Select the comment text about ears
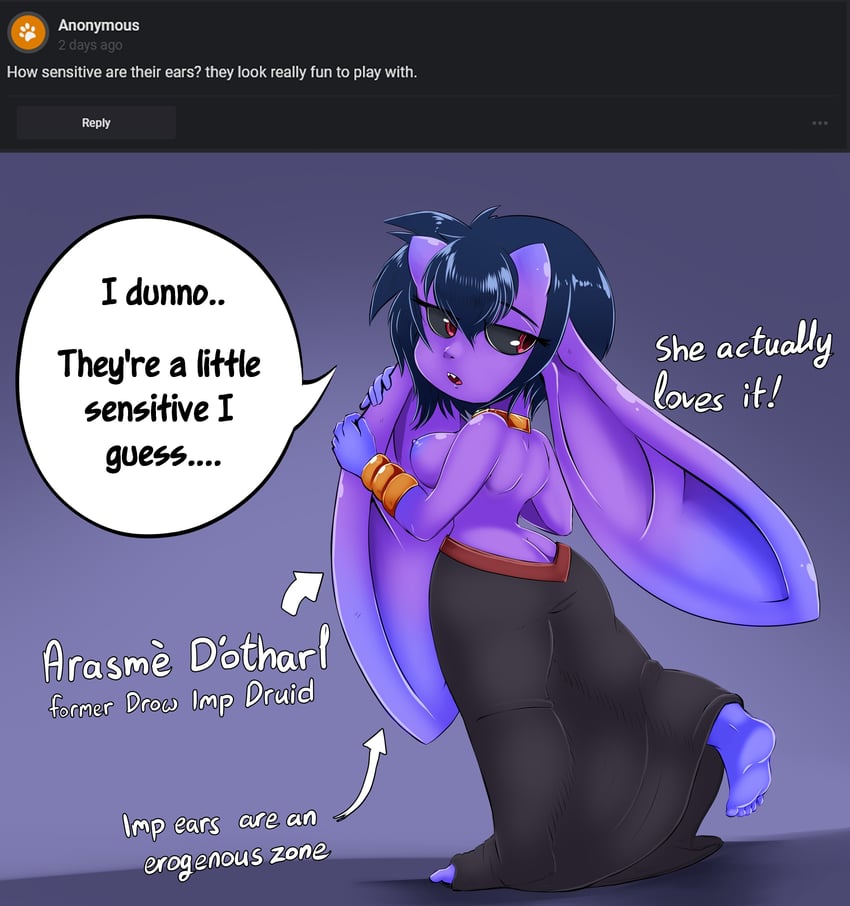This screenshot has height=906, width=850. click(211, 72)
